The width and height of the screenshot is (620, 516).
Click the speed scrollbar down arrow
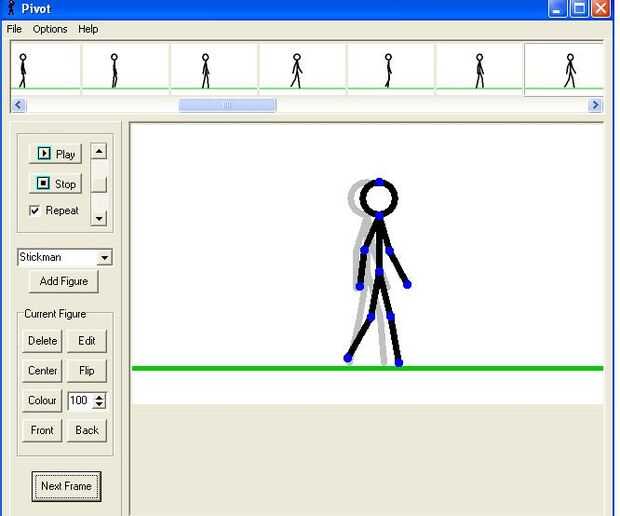(99, 218)
